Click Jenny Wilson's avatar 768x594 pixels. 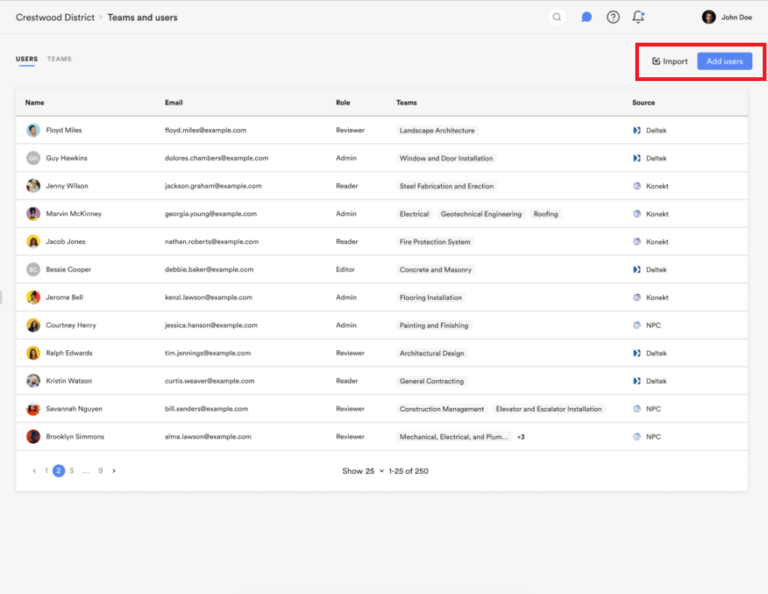[x=33, y=186]
